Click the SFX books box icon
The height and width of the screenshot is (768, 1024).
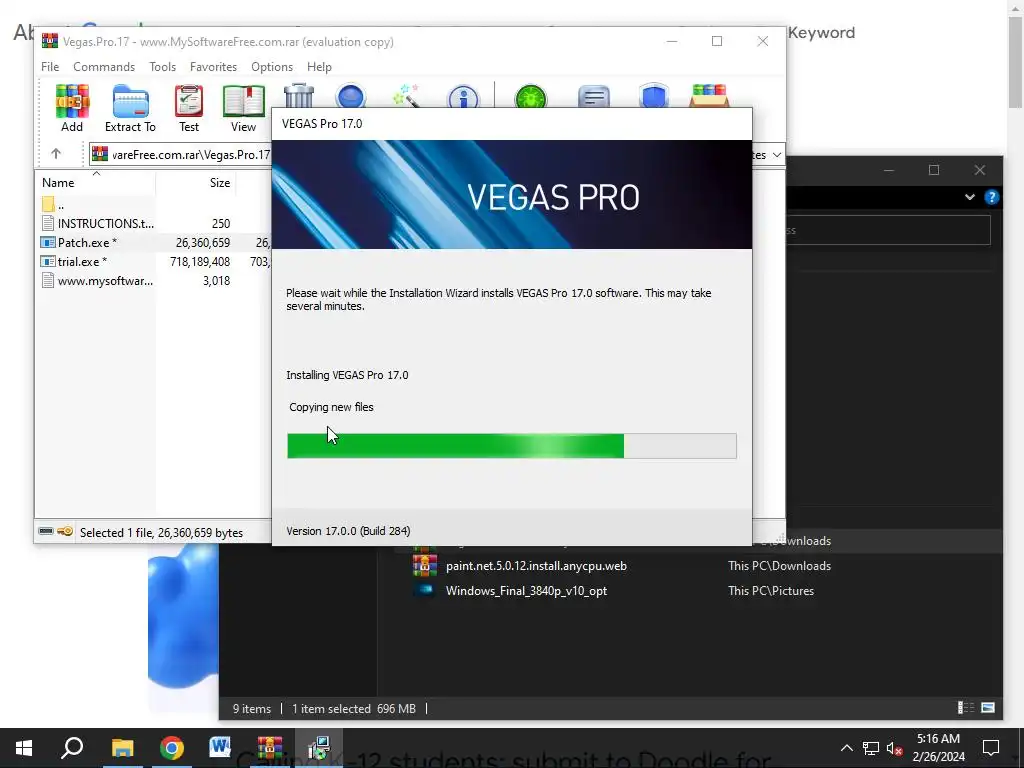709,96
